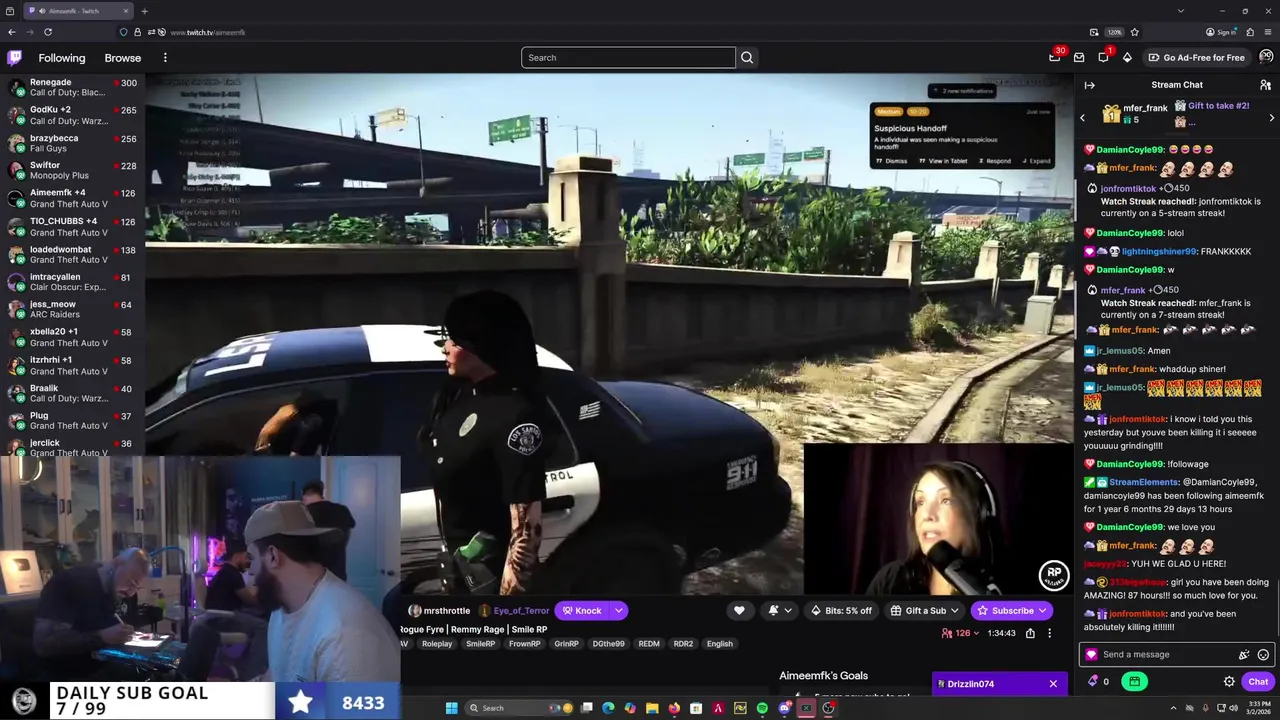The image size is (1280, 720).
Task: Open the Twitch home logo
Action: 14,58
